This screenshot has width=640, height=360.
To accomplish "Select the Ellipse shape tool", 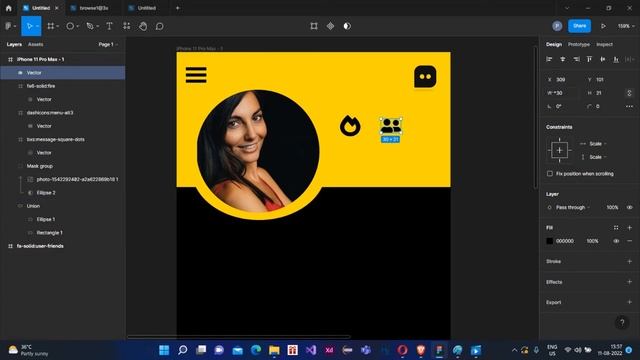I will pyautogui.click(x=70, y=26).
